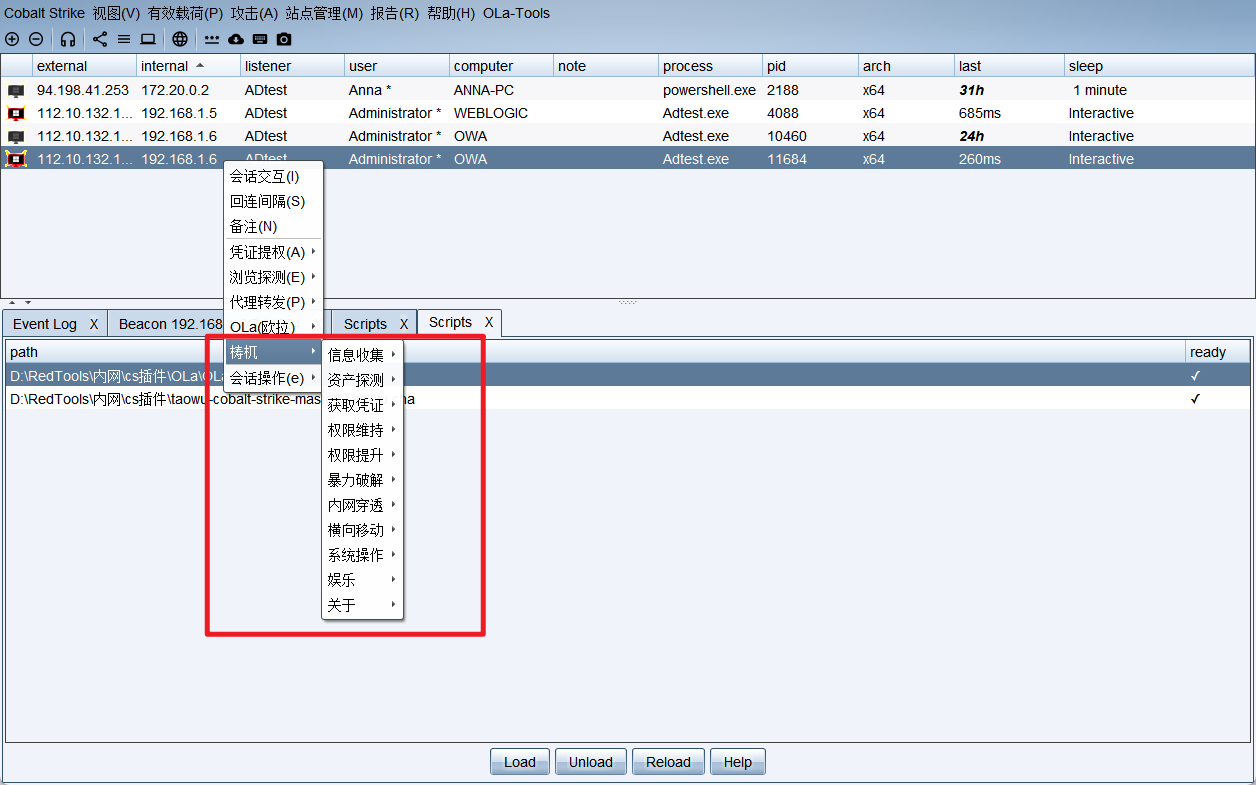Open the 娱乐 submenu entry
Image resolution: width=1256 pixels, height=785 pixels.
point(362,580)
